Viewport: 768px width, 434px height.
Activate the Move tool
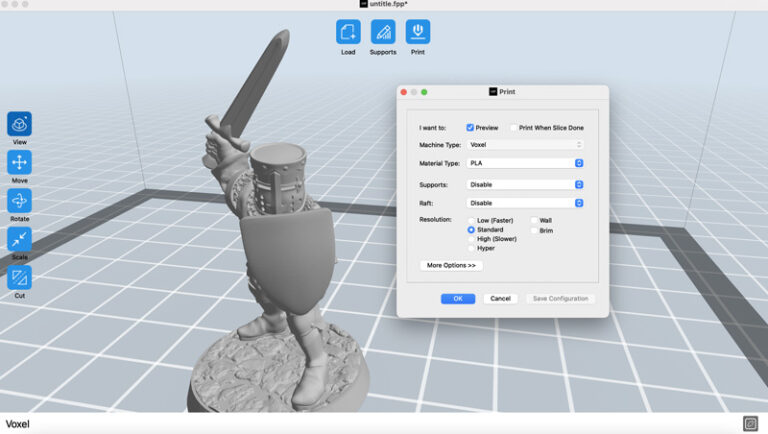pos(19,162)
